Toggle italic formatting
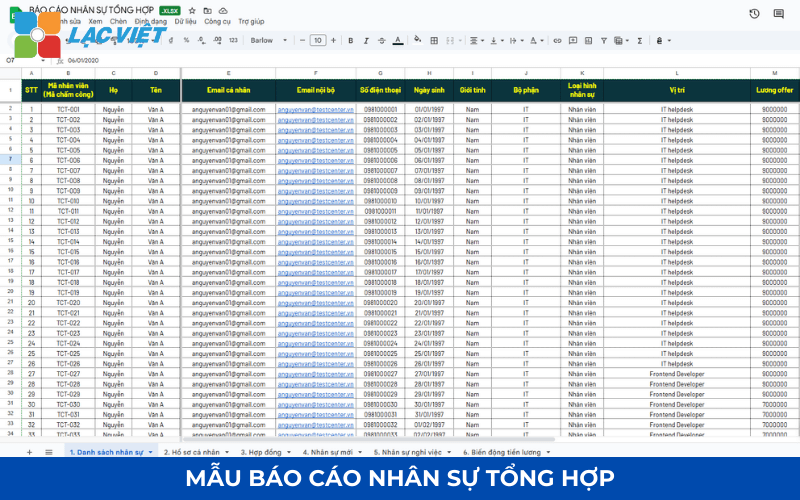The height and width of the screenshot is (500, 800). click(366, 40)
